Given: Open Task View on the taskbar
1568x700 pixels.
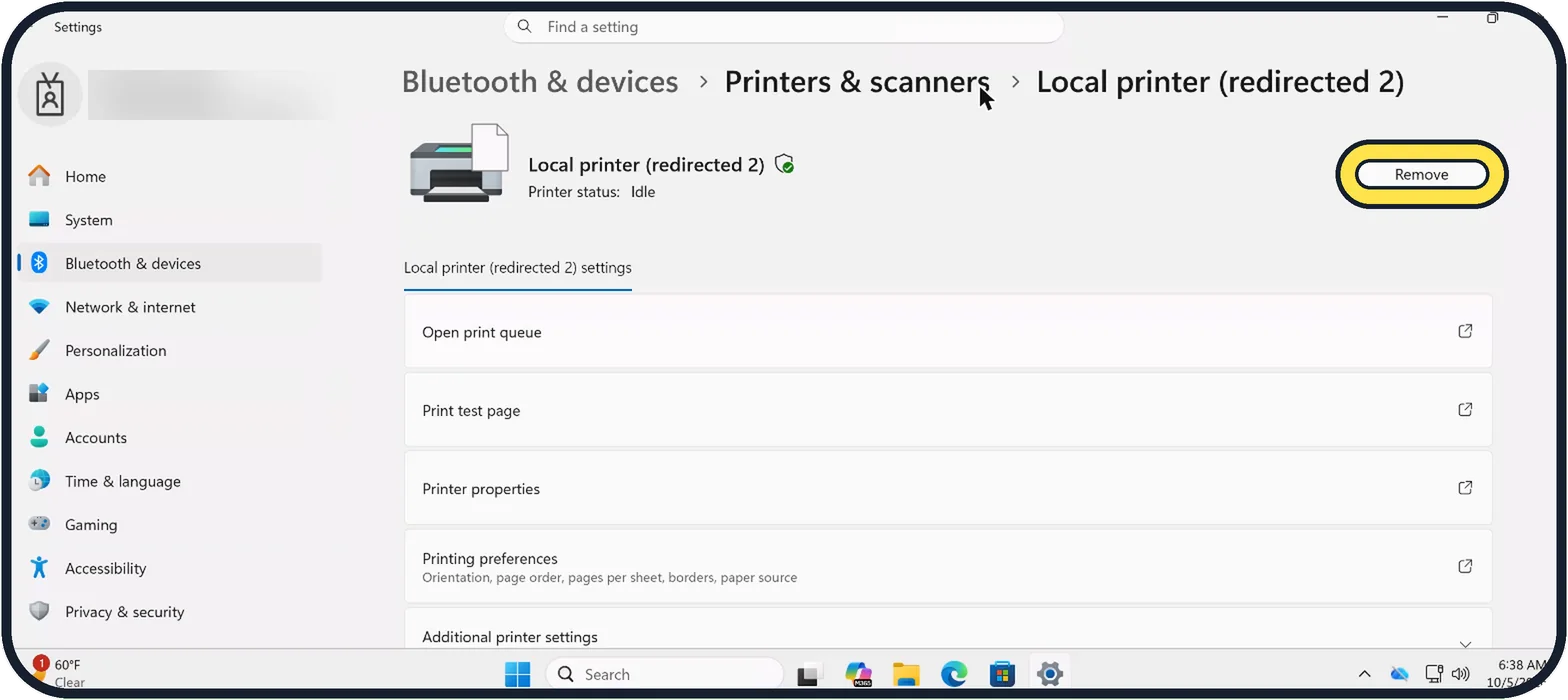Looking at the screenshot, I should pos(808,674).
